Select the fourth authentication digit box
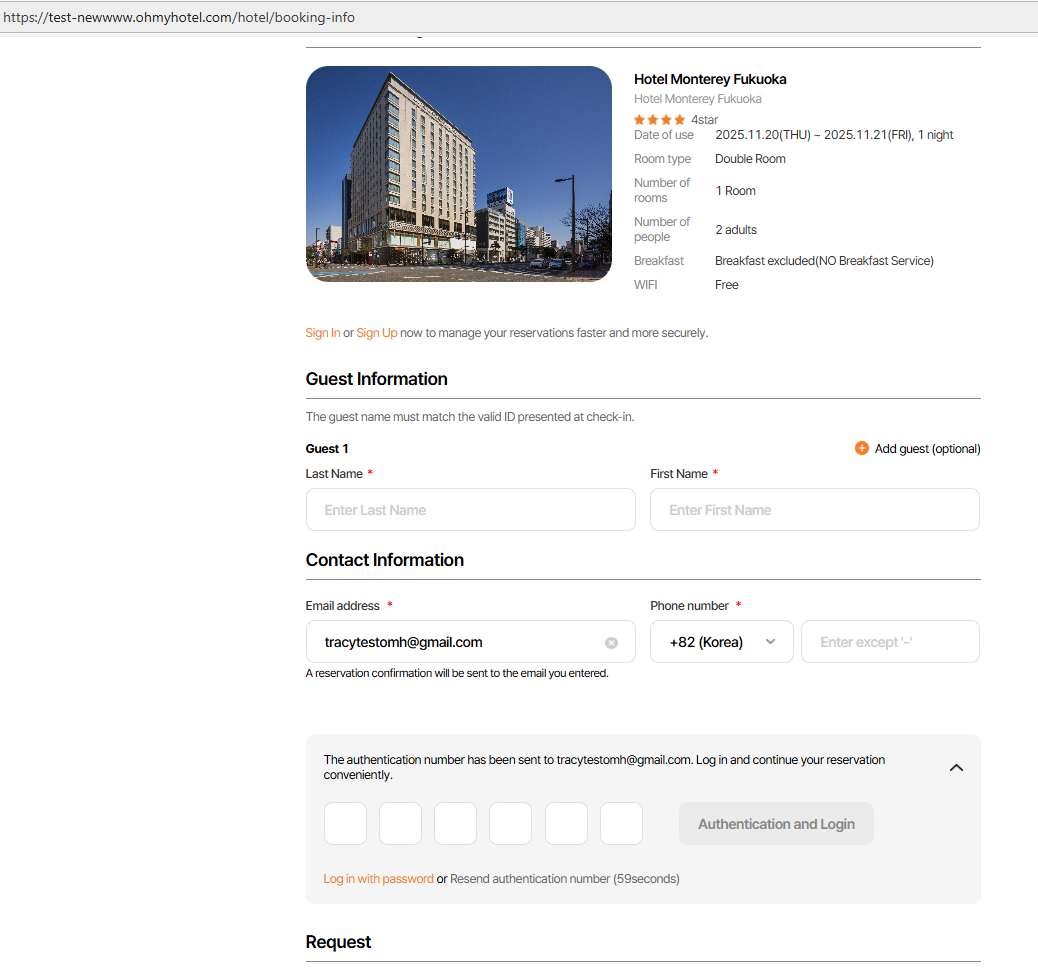 [510, 824]
